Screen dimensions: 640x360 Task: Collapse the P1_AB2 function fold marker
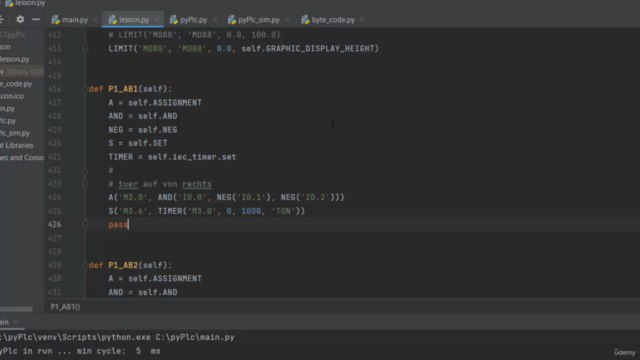click(x=85, y=265)
